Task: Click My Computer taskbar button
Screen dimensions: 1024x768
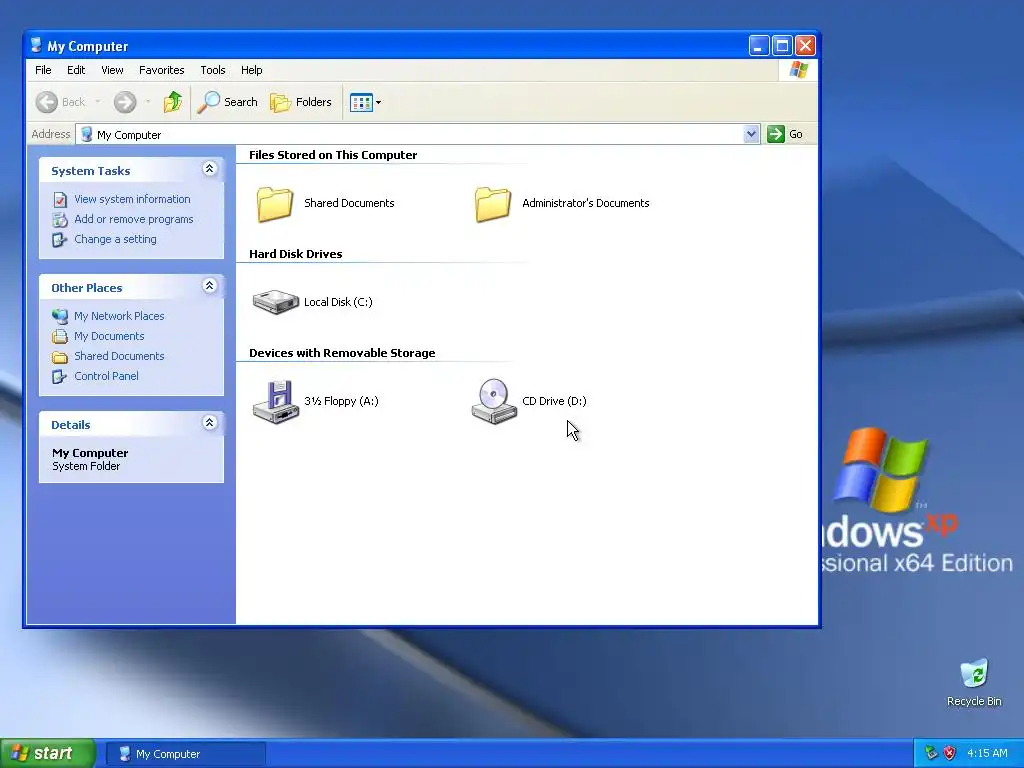Action: (185, 754)
